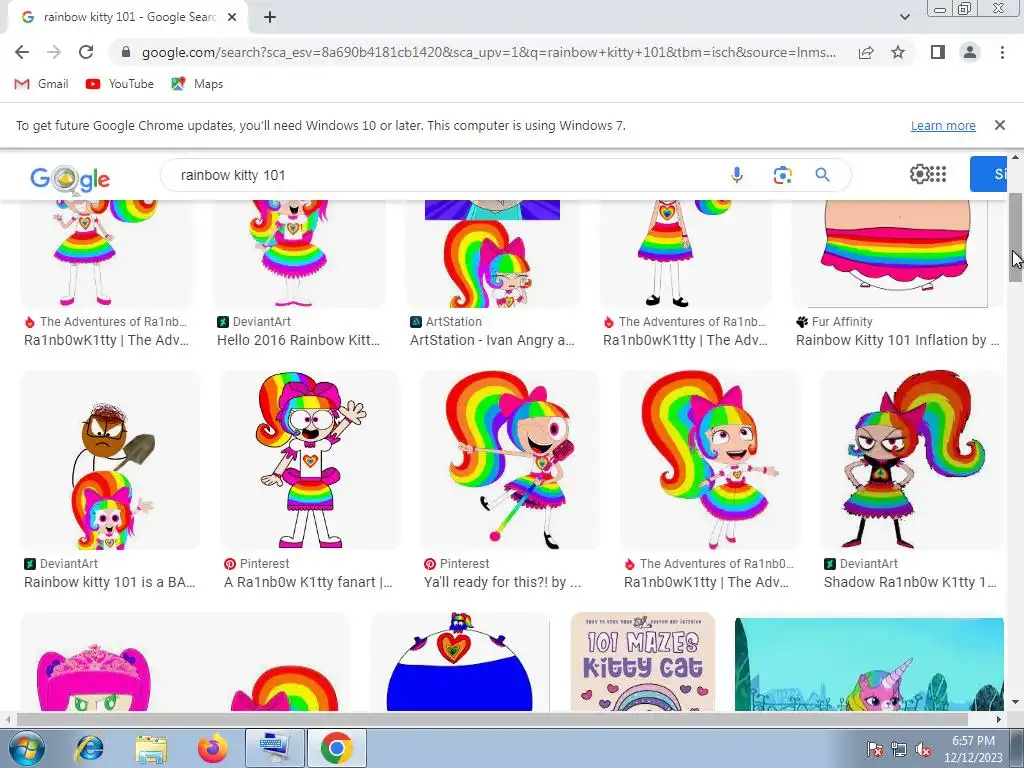Click the vertical page scrollbar thumb

1015,238
